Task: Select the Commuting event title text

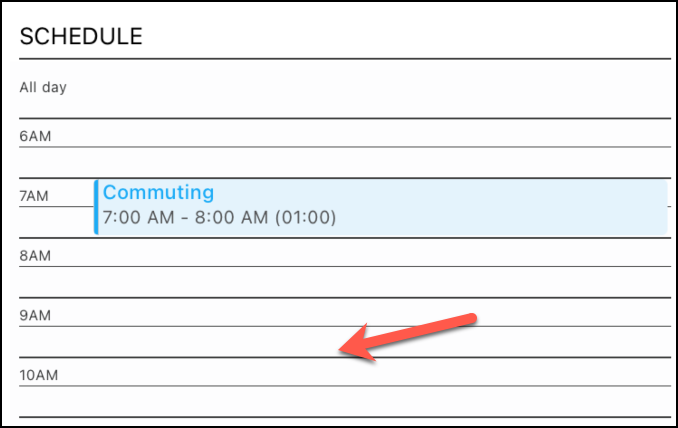Action: coord(158,192)
